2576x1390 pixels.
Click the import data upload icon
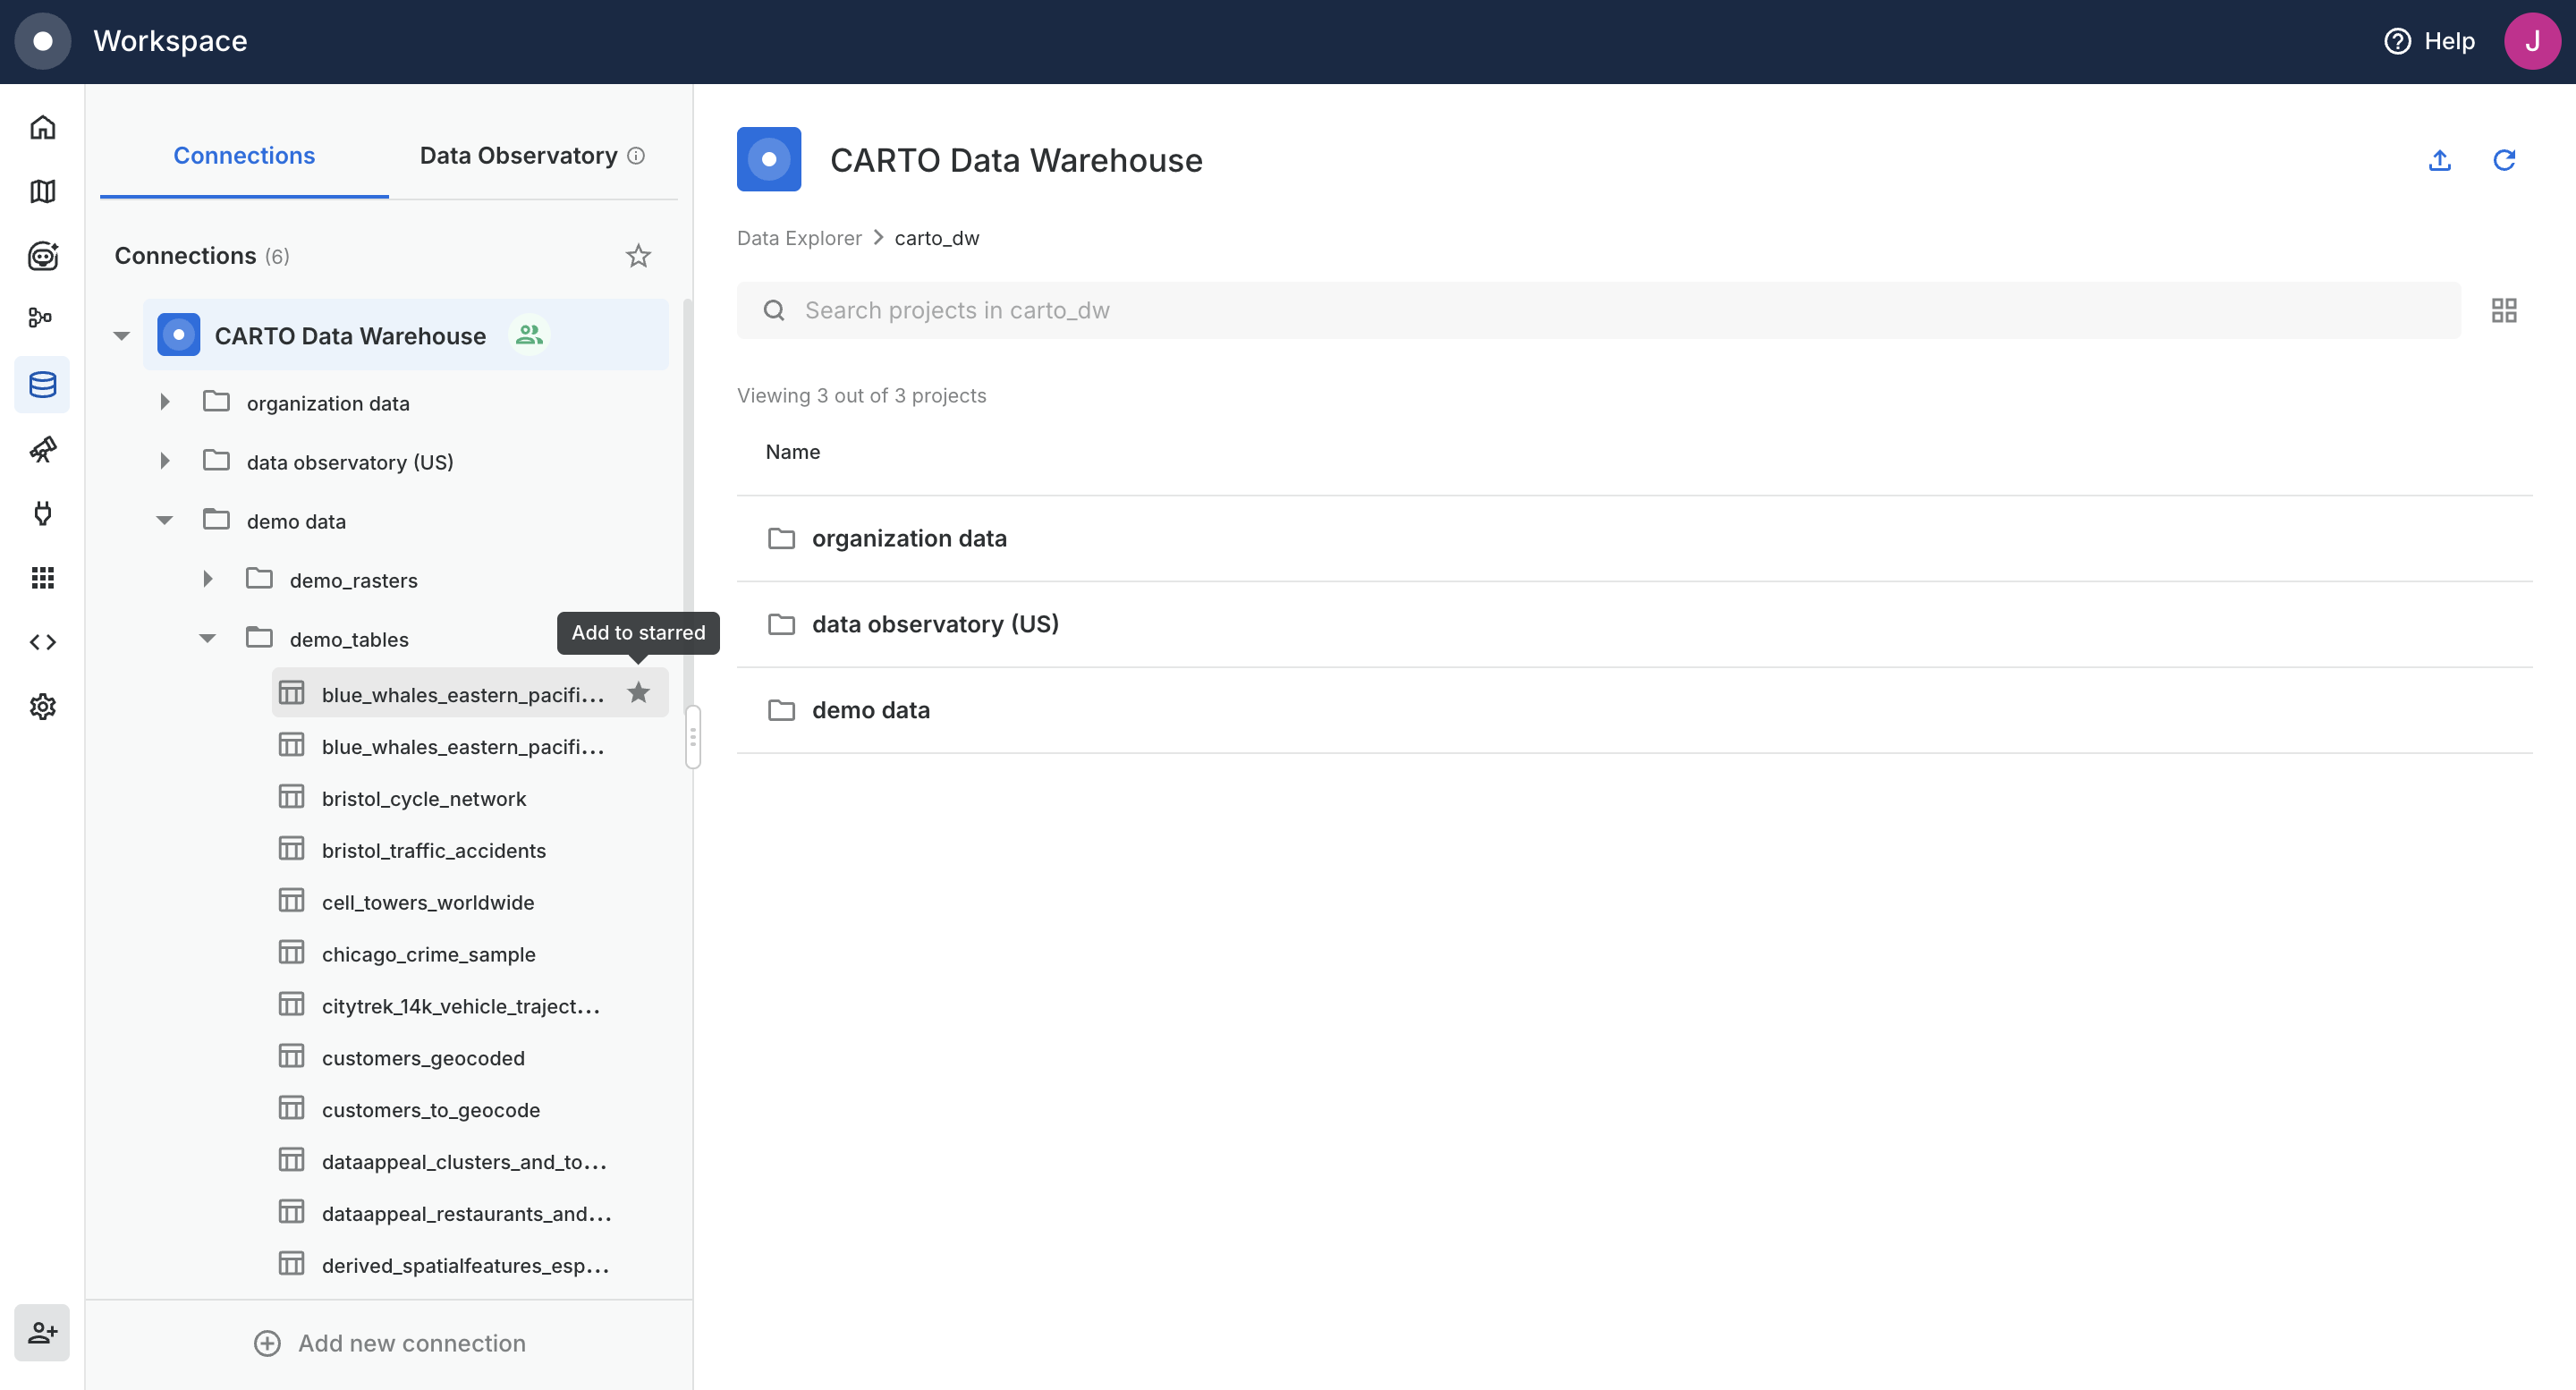click(2439, 160)
